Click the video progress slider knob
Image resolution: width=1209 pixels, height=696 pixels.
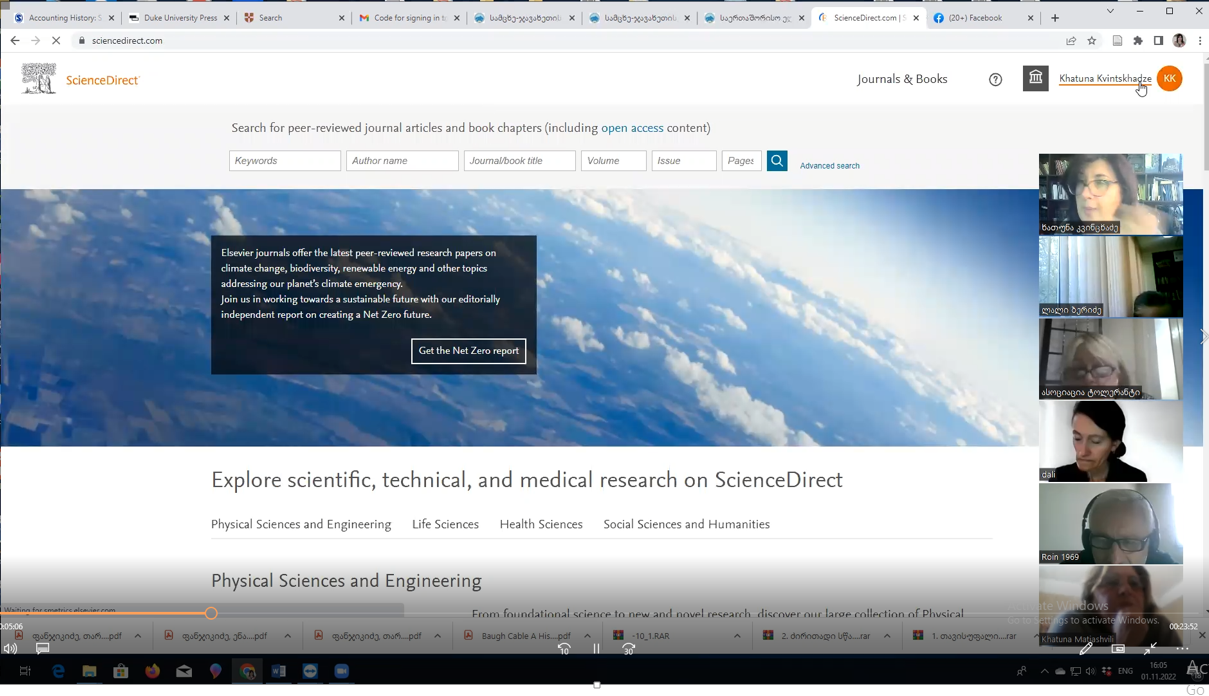[211, 613]
